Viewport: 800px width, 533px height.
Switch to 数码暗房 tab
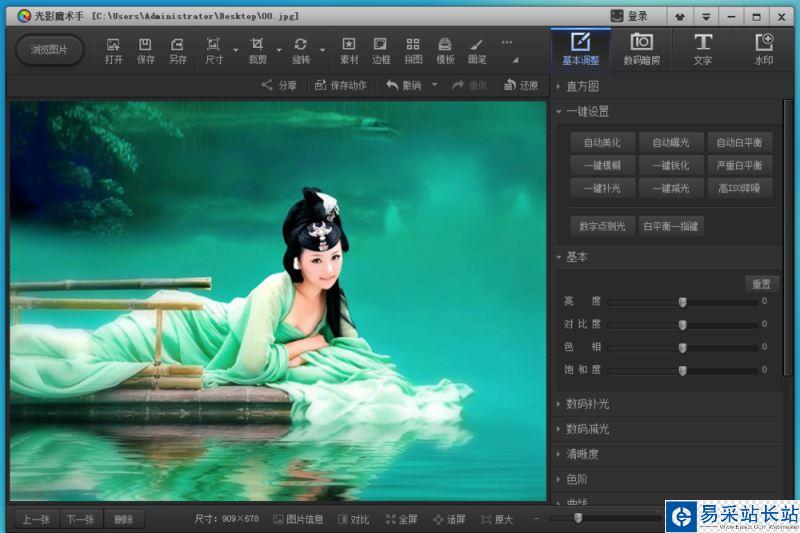click(x=642, y=49)
